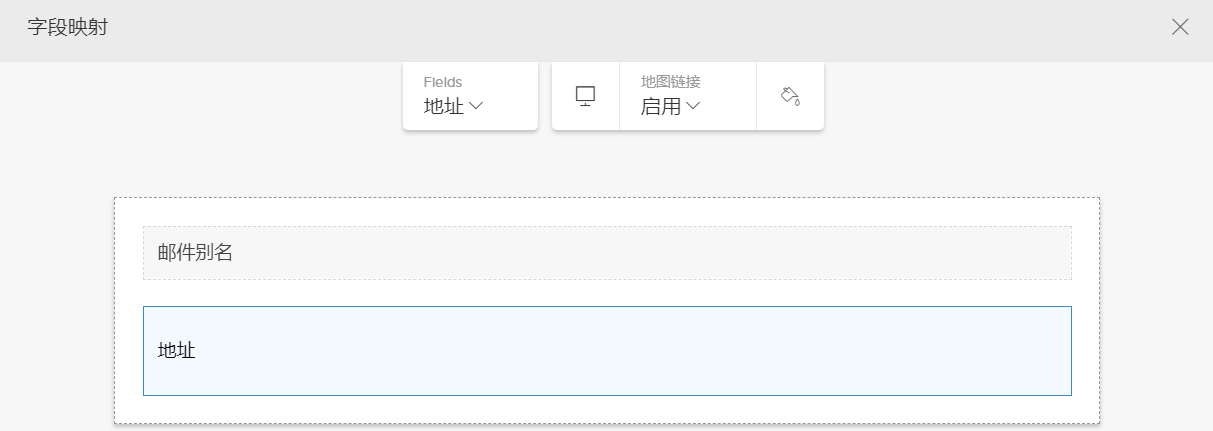Image resolution: width=1213 pixels, height=431 pixels.
Task: Expand the 启用 dropdown chevron
Action: pos(693,106)
